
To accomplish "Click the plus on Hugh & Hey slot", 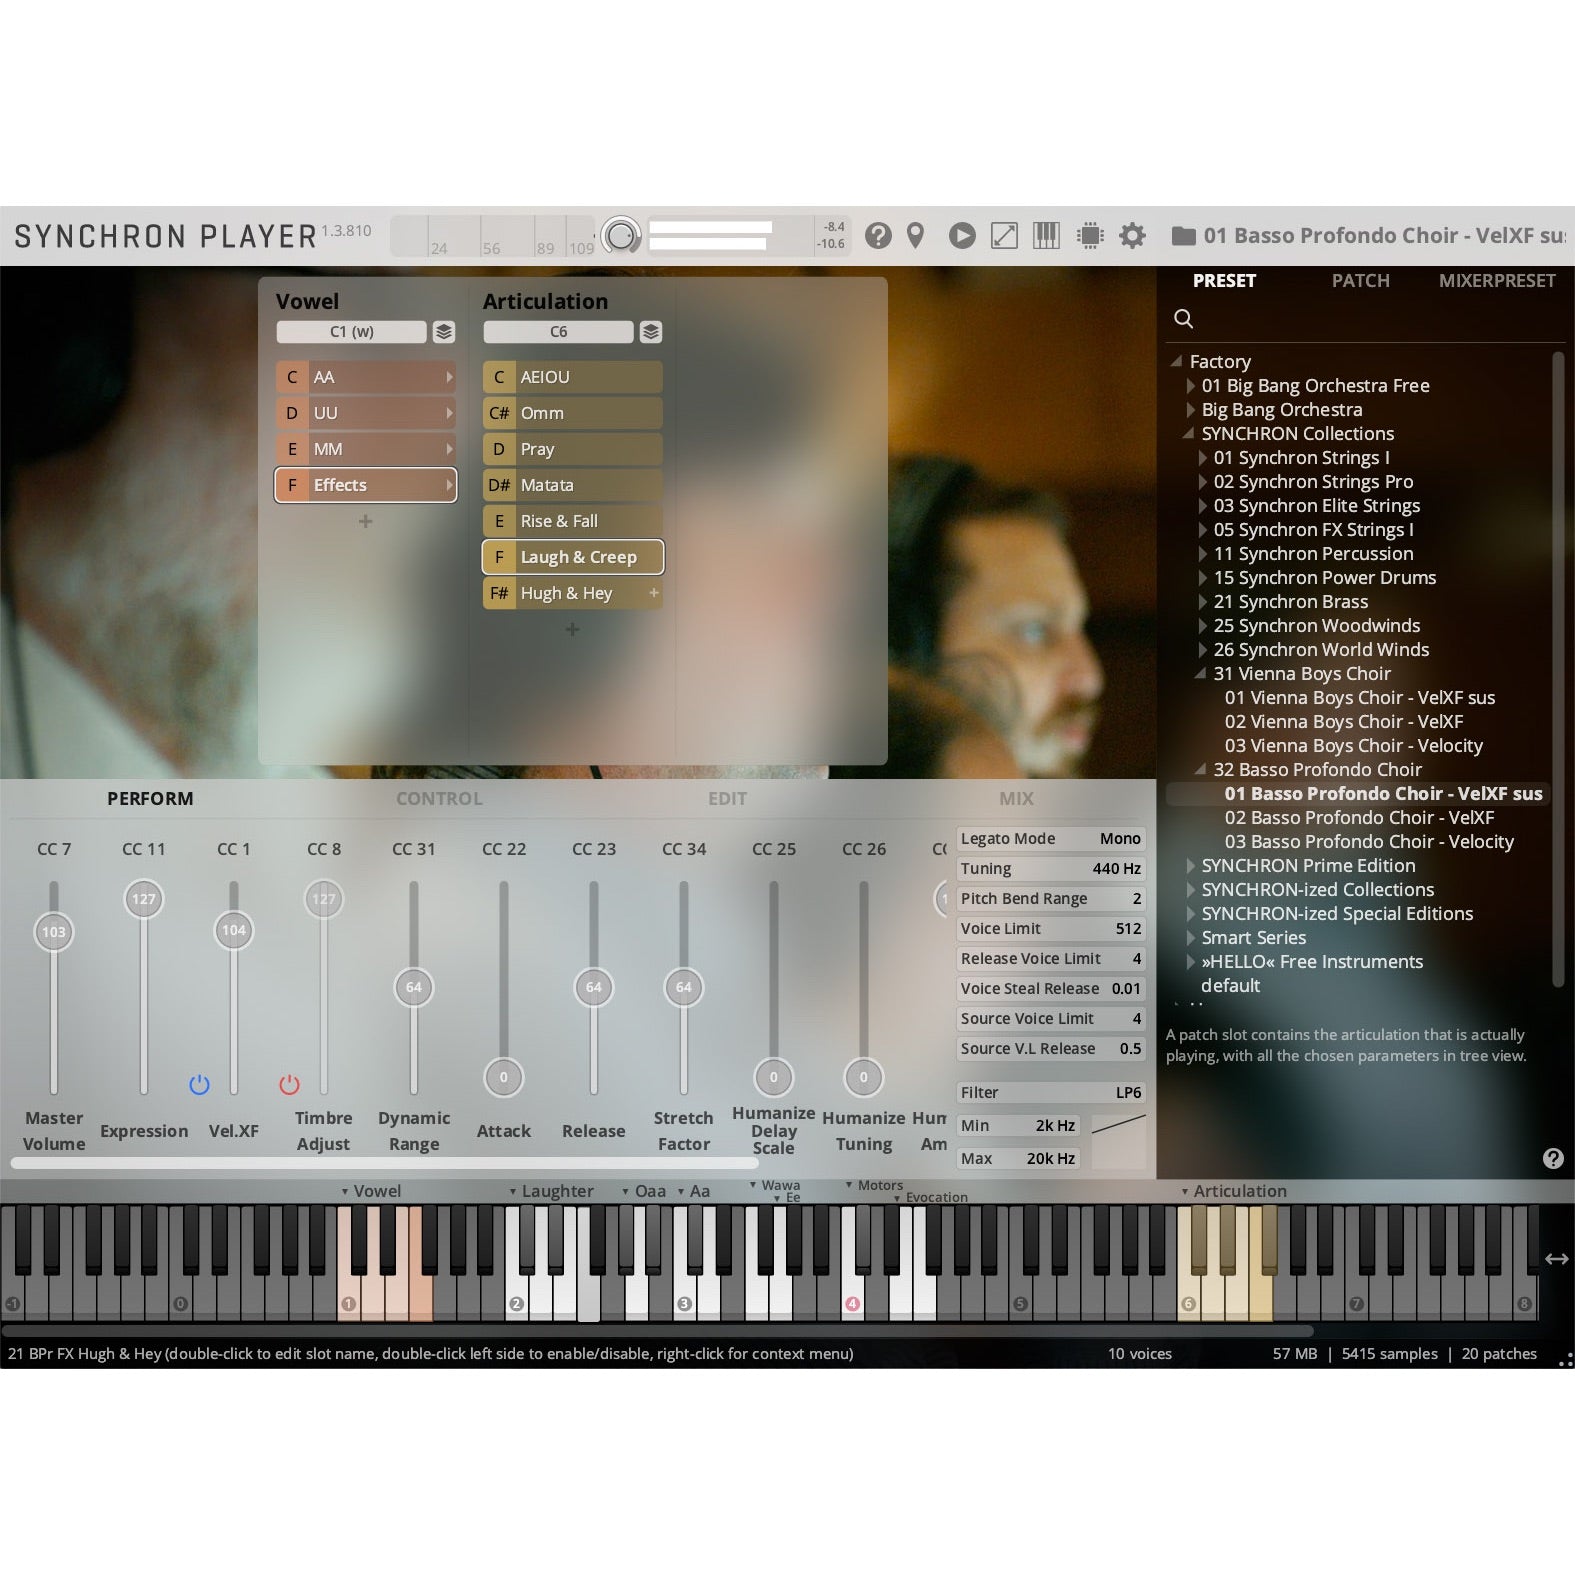I will 654,593.
